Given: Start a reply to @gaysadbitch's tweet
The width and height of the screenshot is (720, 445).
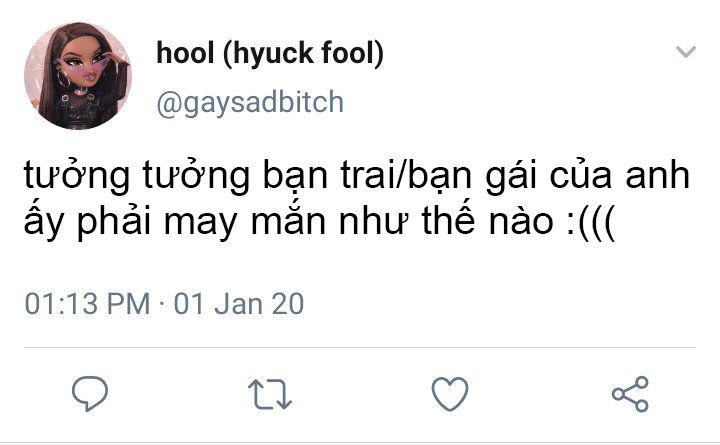Looking at the screenshot, I should tap(90, 394).
